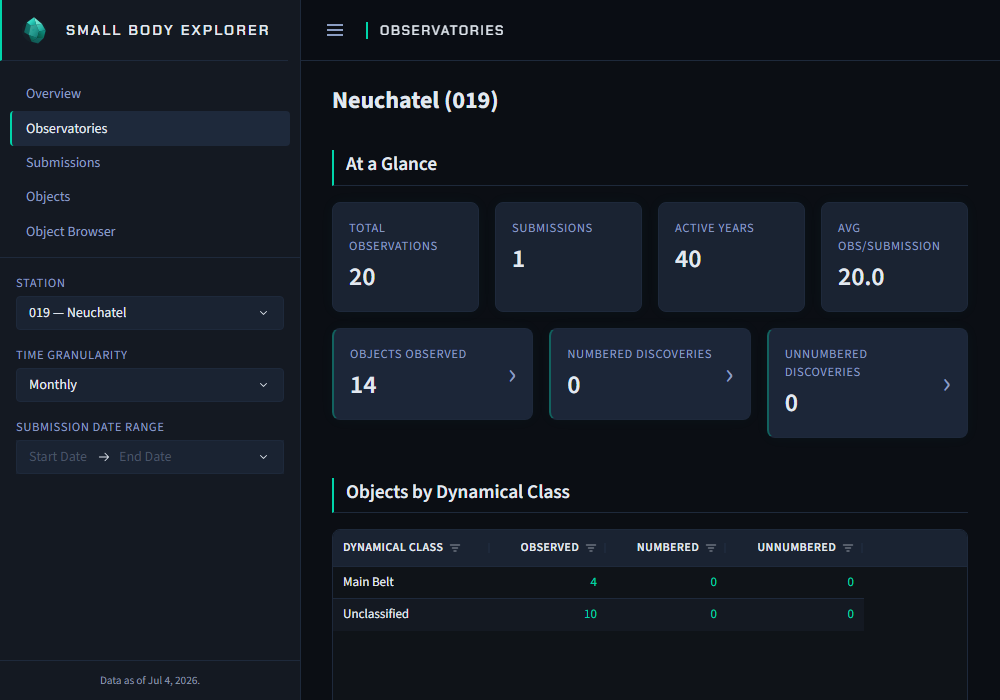Image resolution: width=1000 pixels, height=700 pixels.
Task: Expand the Submission Date Range picker chevron
Action: pyautogui.click(x=263, y=457)
